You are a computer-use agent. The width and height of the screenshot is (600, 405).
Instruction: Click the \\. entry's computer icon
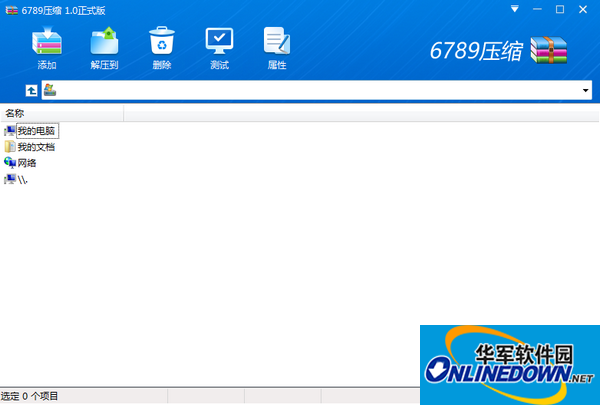(x=10, y=179)
